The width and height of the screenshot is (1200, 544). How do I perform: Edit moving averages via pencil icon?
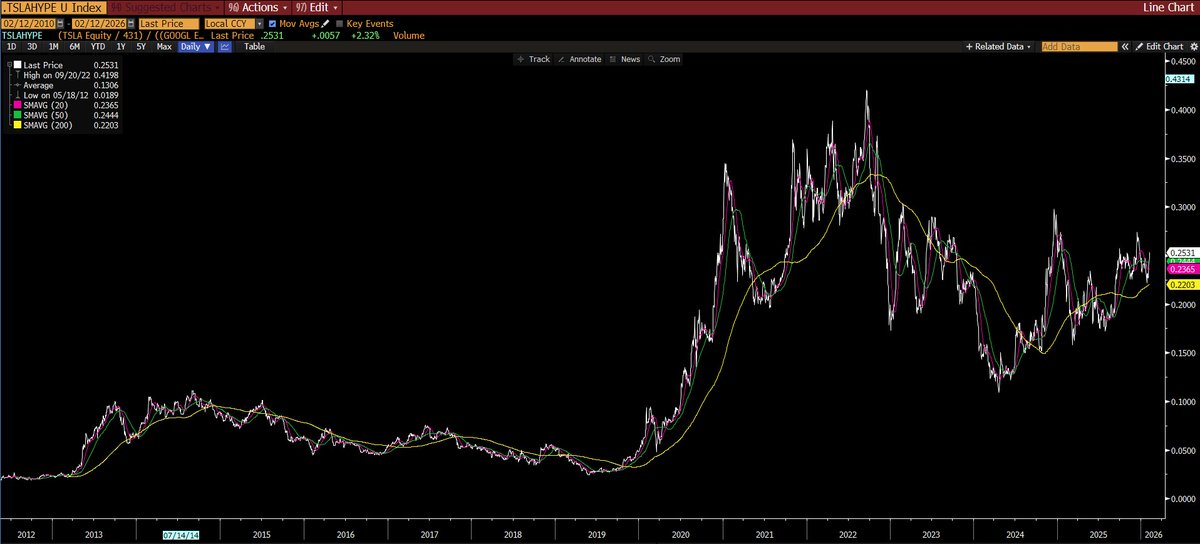coord(326,24)
